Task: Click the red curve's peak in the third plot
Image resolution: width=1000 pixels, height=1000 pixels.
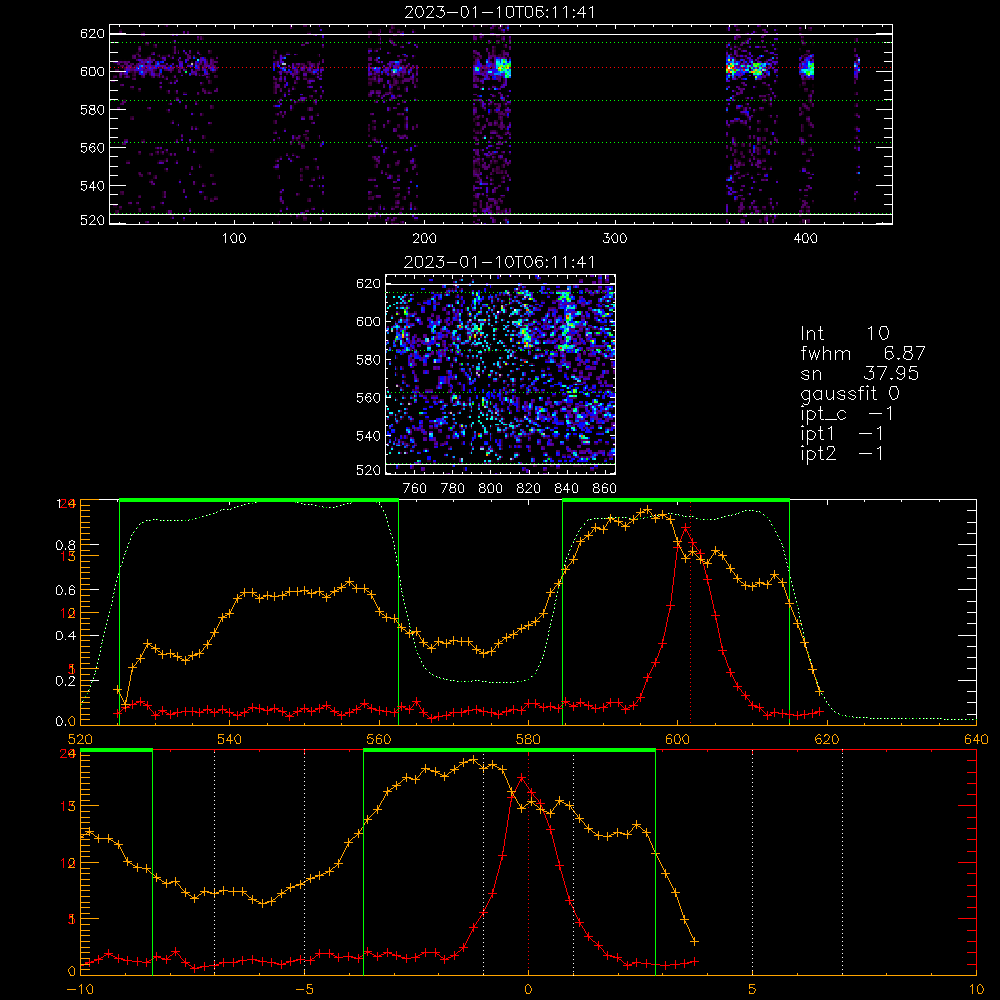Action: coord(686,528)
